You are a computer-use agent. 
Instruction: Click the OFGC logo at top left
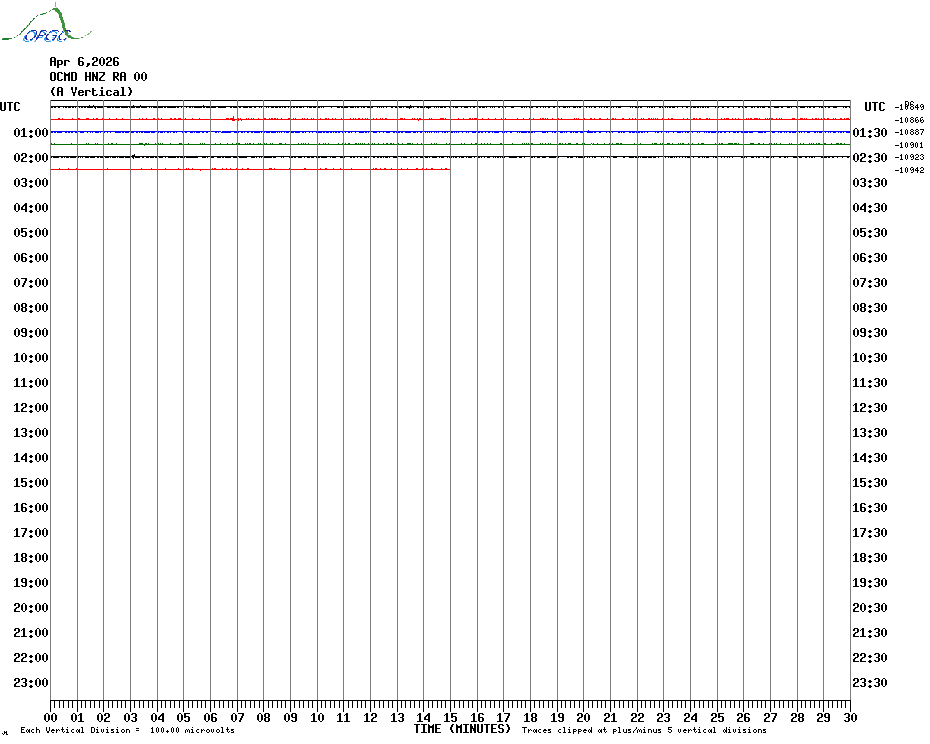click(46, 24)
